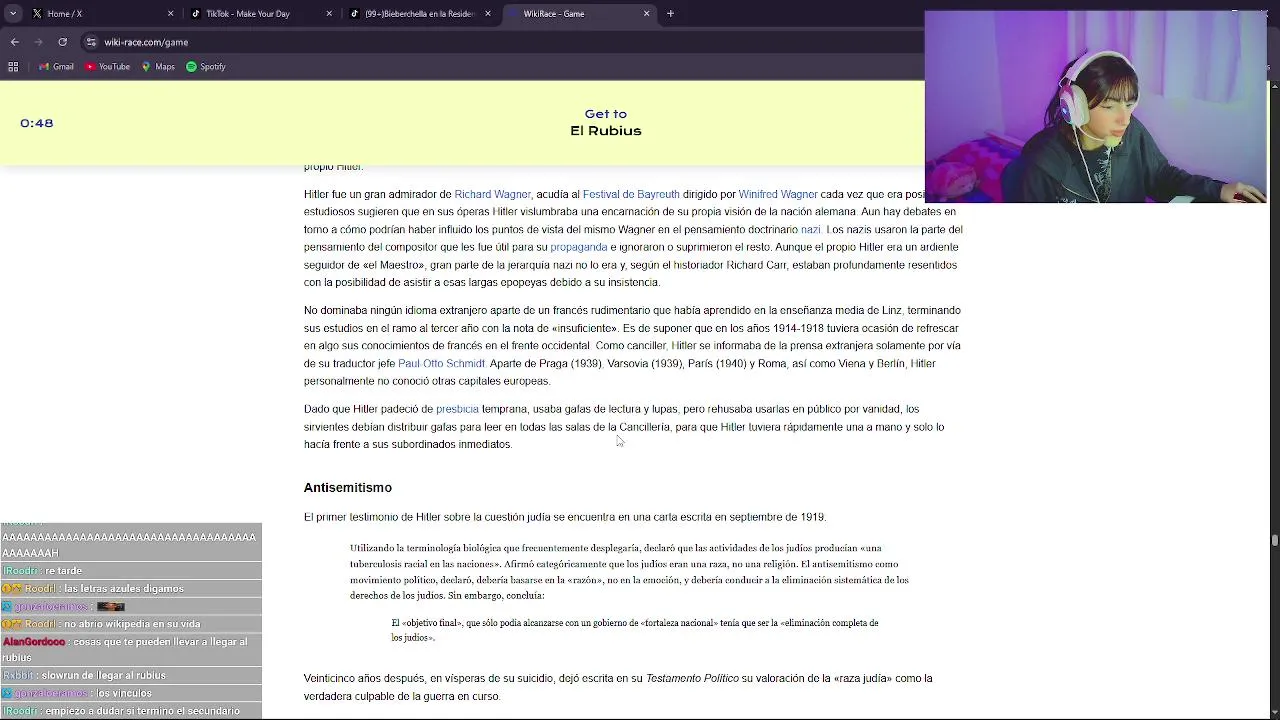Click the streamer webcam overlay
This screenshot has height=720, width=1280.
coord(1095,107)
